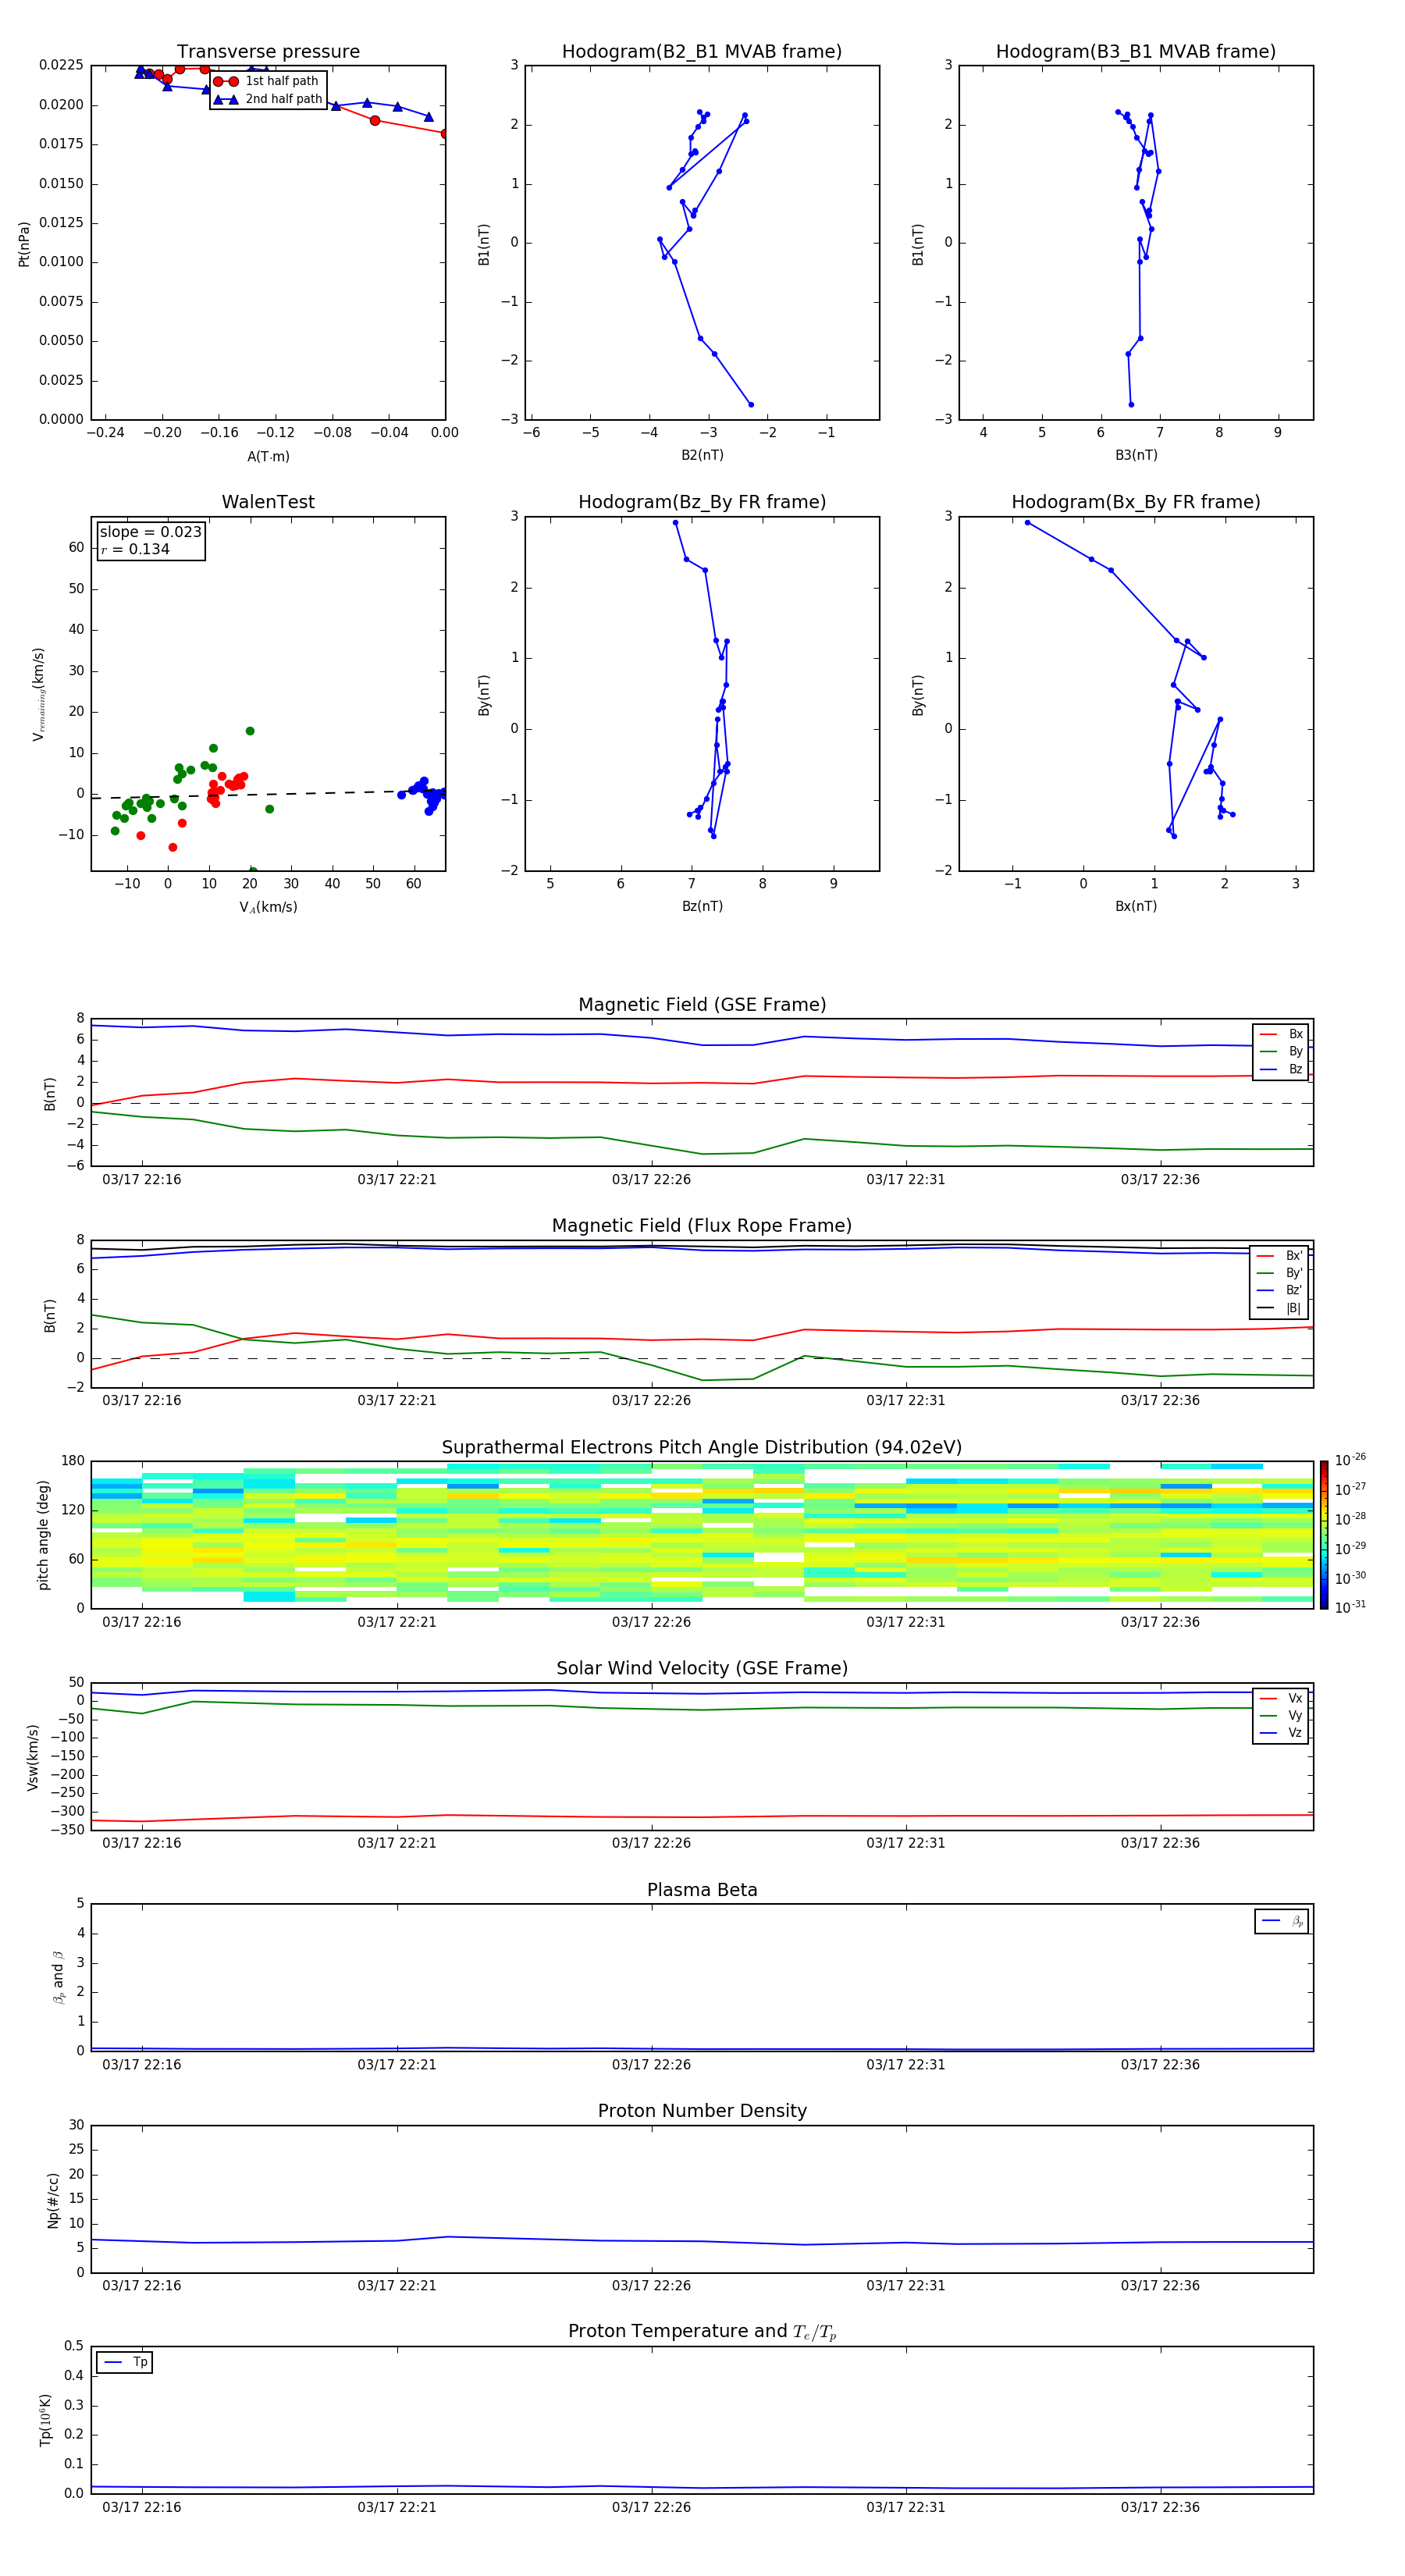Screen dimensions: 1405x2576
Task: Click the Pt(nPa) axis label
Action: [x=24, y=243]
